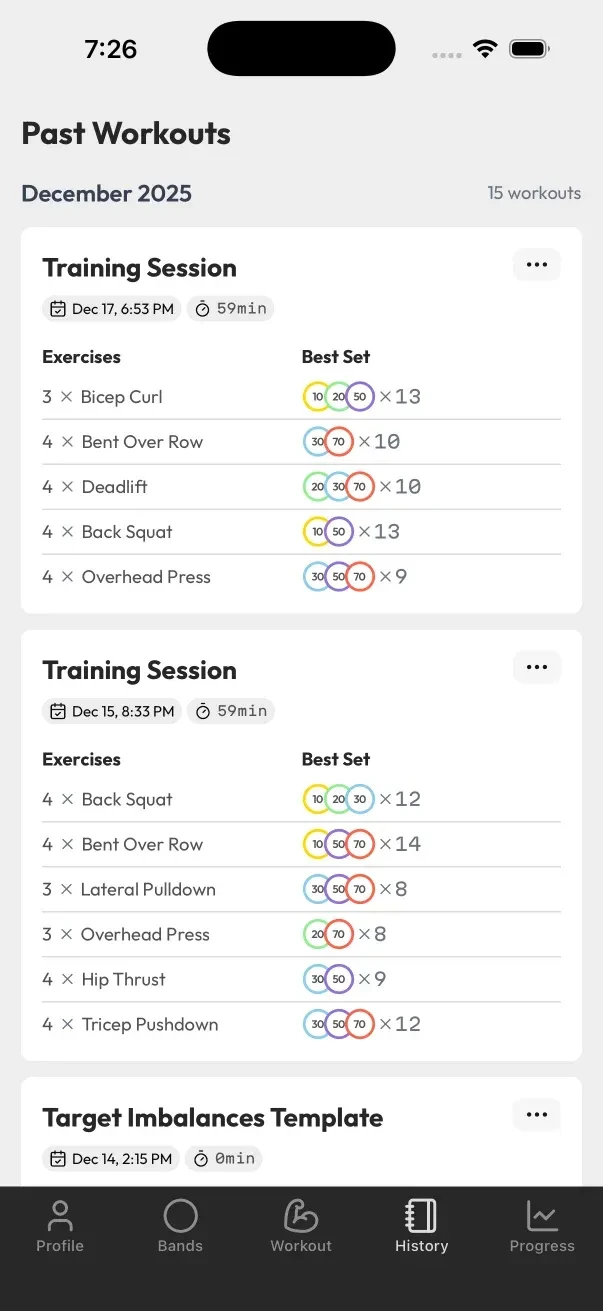Switch to the History tab

click(x=421, y=1225)
